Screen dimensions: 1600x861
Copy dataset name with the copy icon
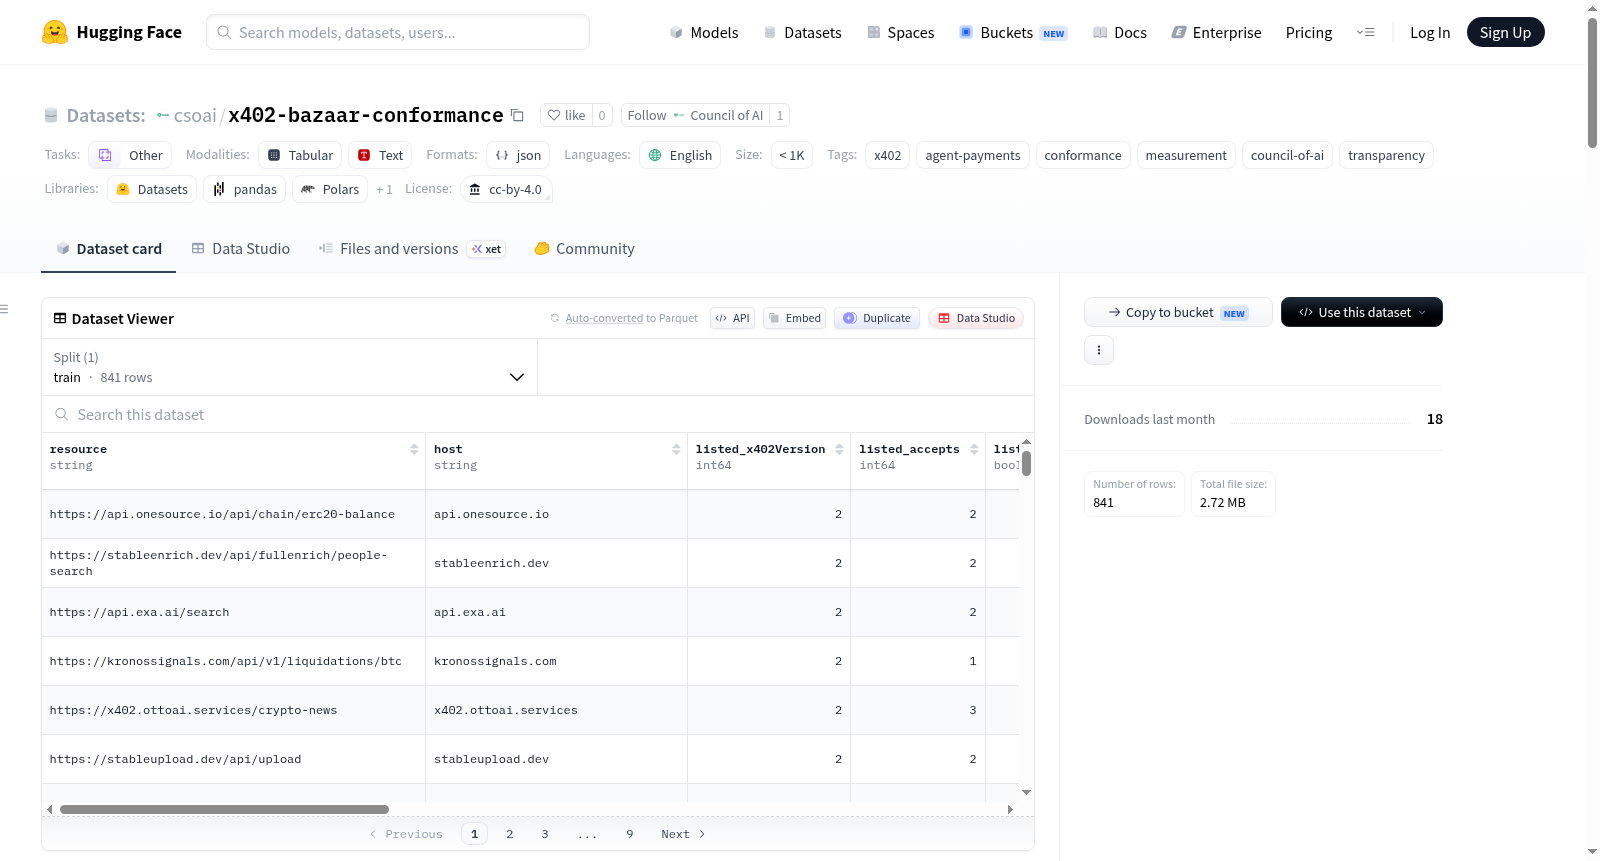click(517, 115)
